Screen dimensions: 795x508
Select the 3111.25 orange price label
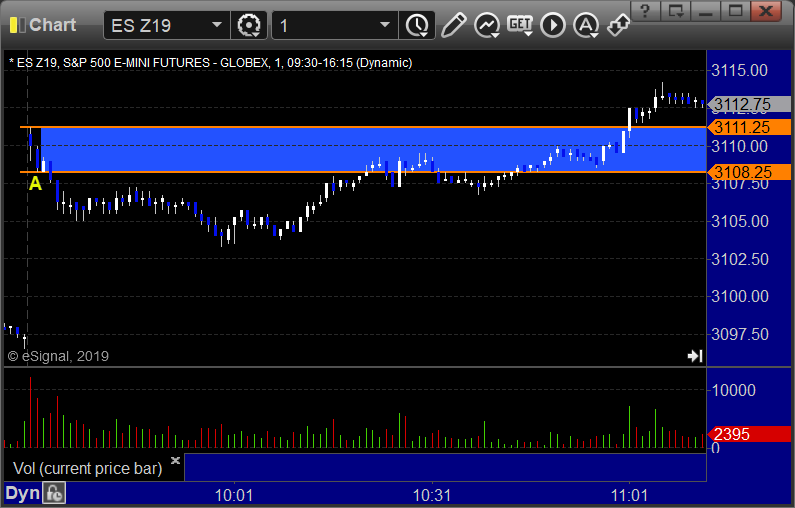click(749, 127)
